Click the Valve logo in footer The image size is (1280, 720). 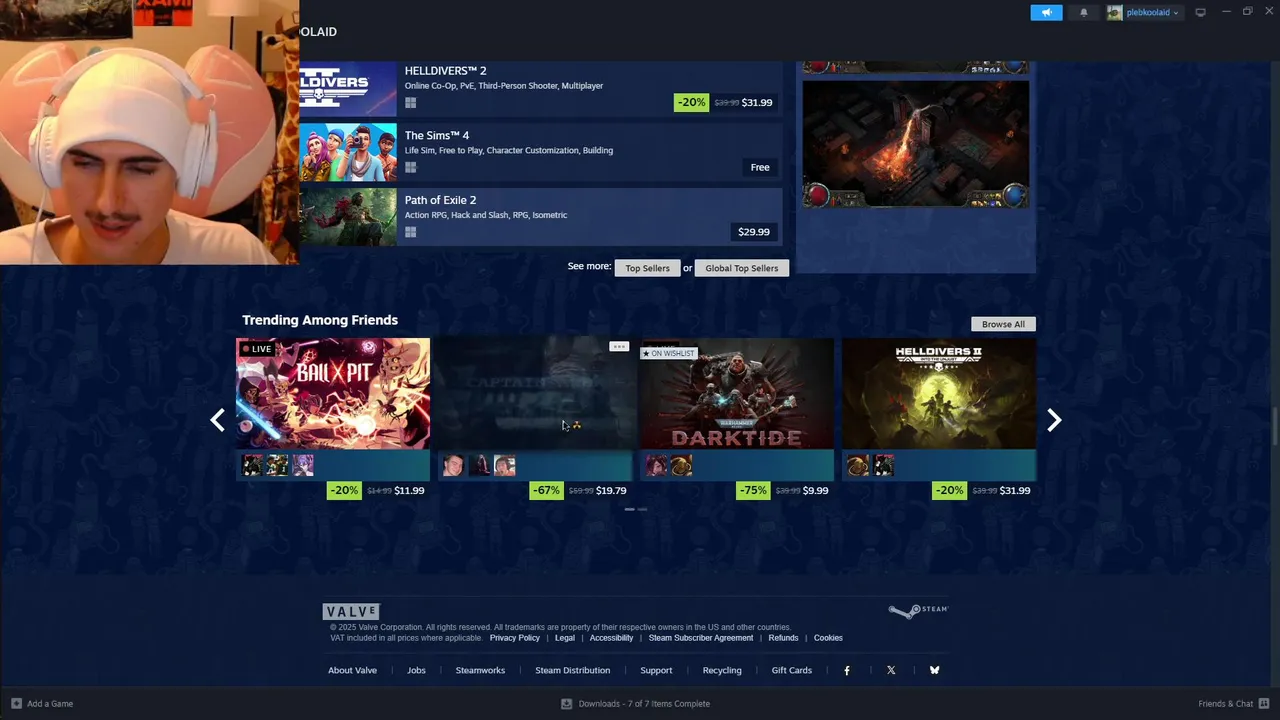coord(351,611)
